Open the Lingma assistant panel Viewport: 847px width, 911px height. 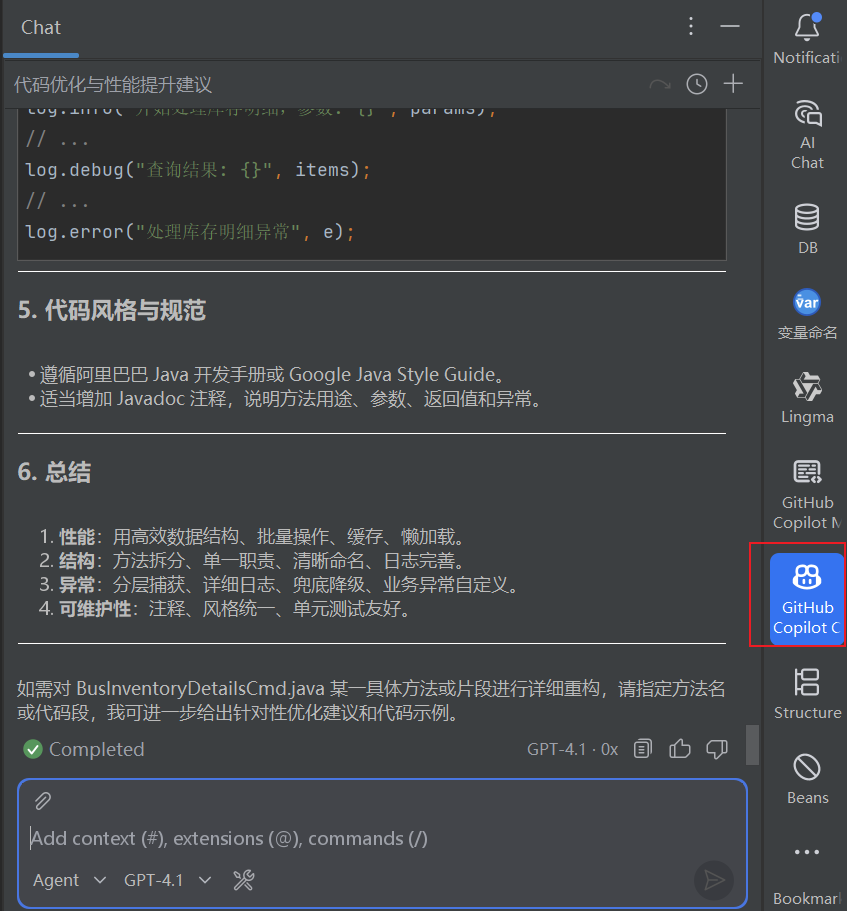806,392
